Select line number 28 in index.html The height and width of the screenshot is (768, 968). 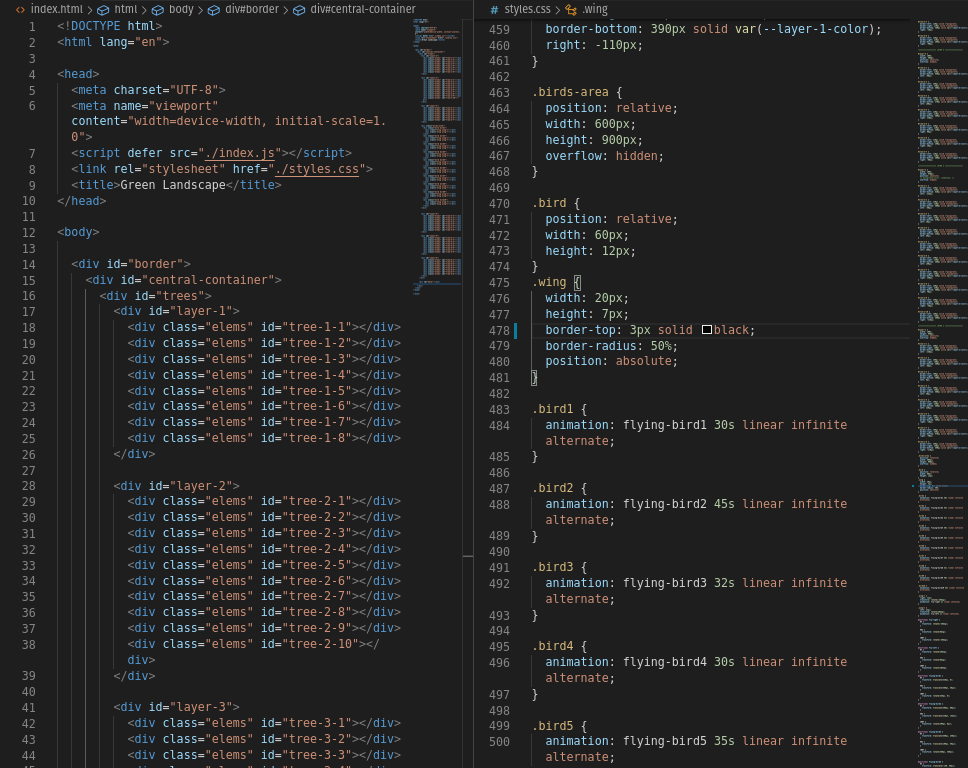pyautogui.click(x=28, y=486)
